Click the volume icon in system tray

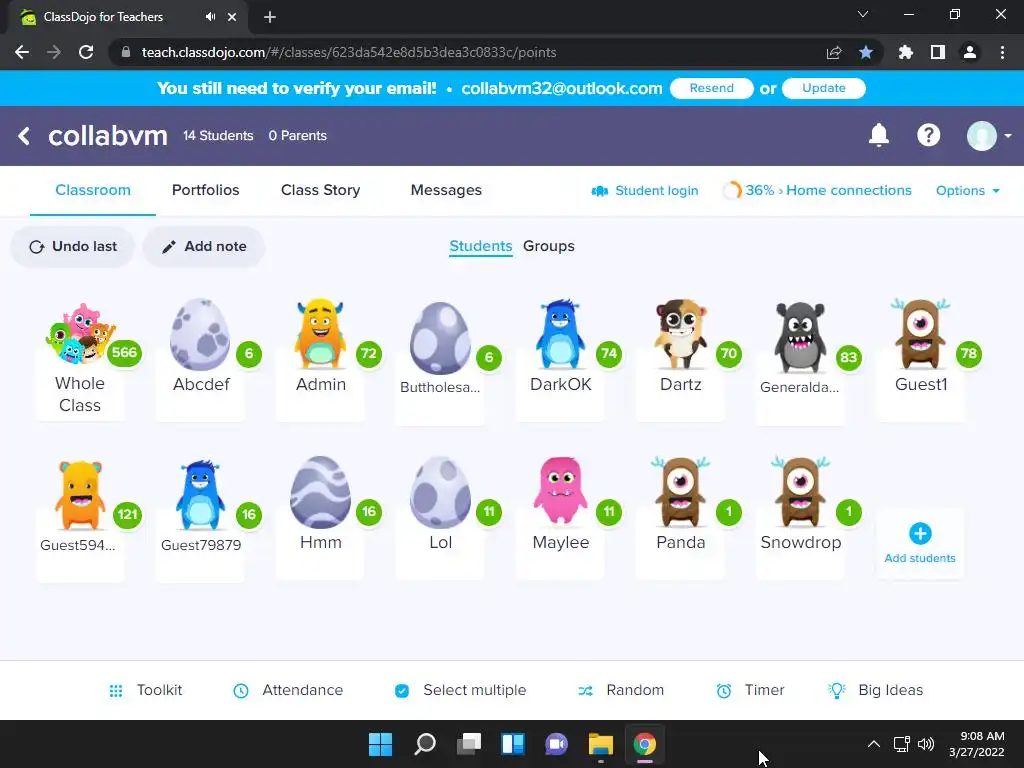[x=925, y=744]
